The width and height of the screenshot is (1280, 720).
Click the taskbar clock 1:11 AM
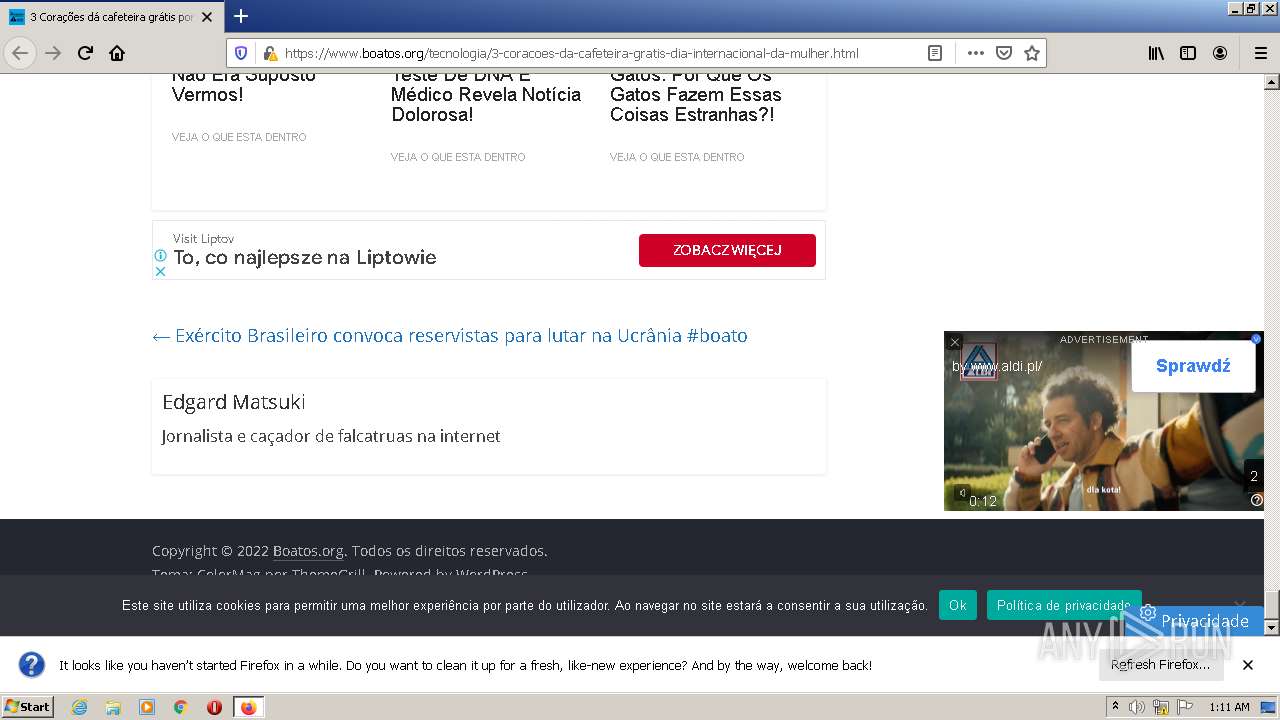click(x=1229, y=707)
